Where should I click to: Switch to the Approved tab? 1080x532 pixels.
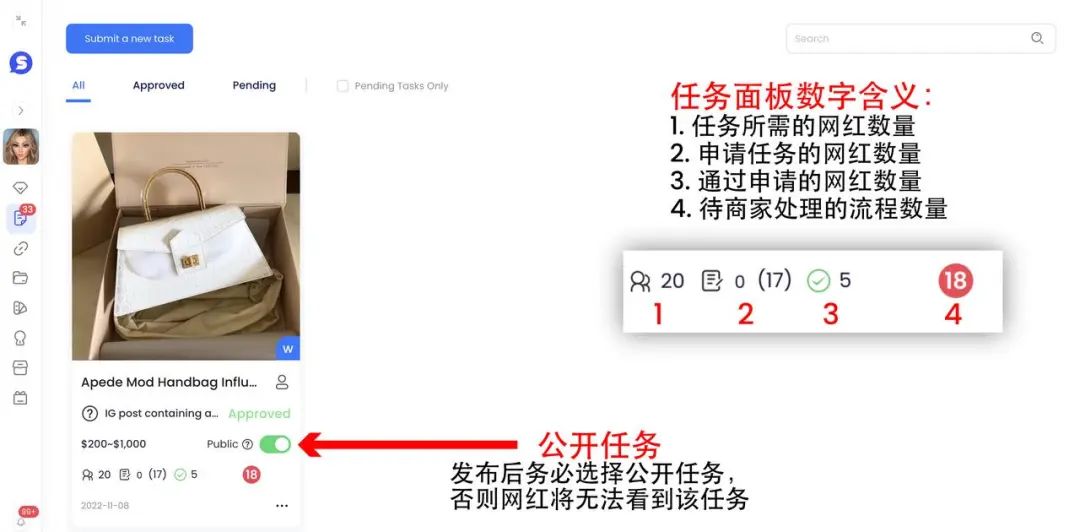coord(158,85)
